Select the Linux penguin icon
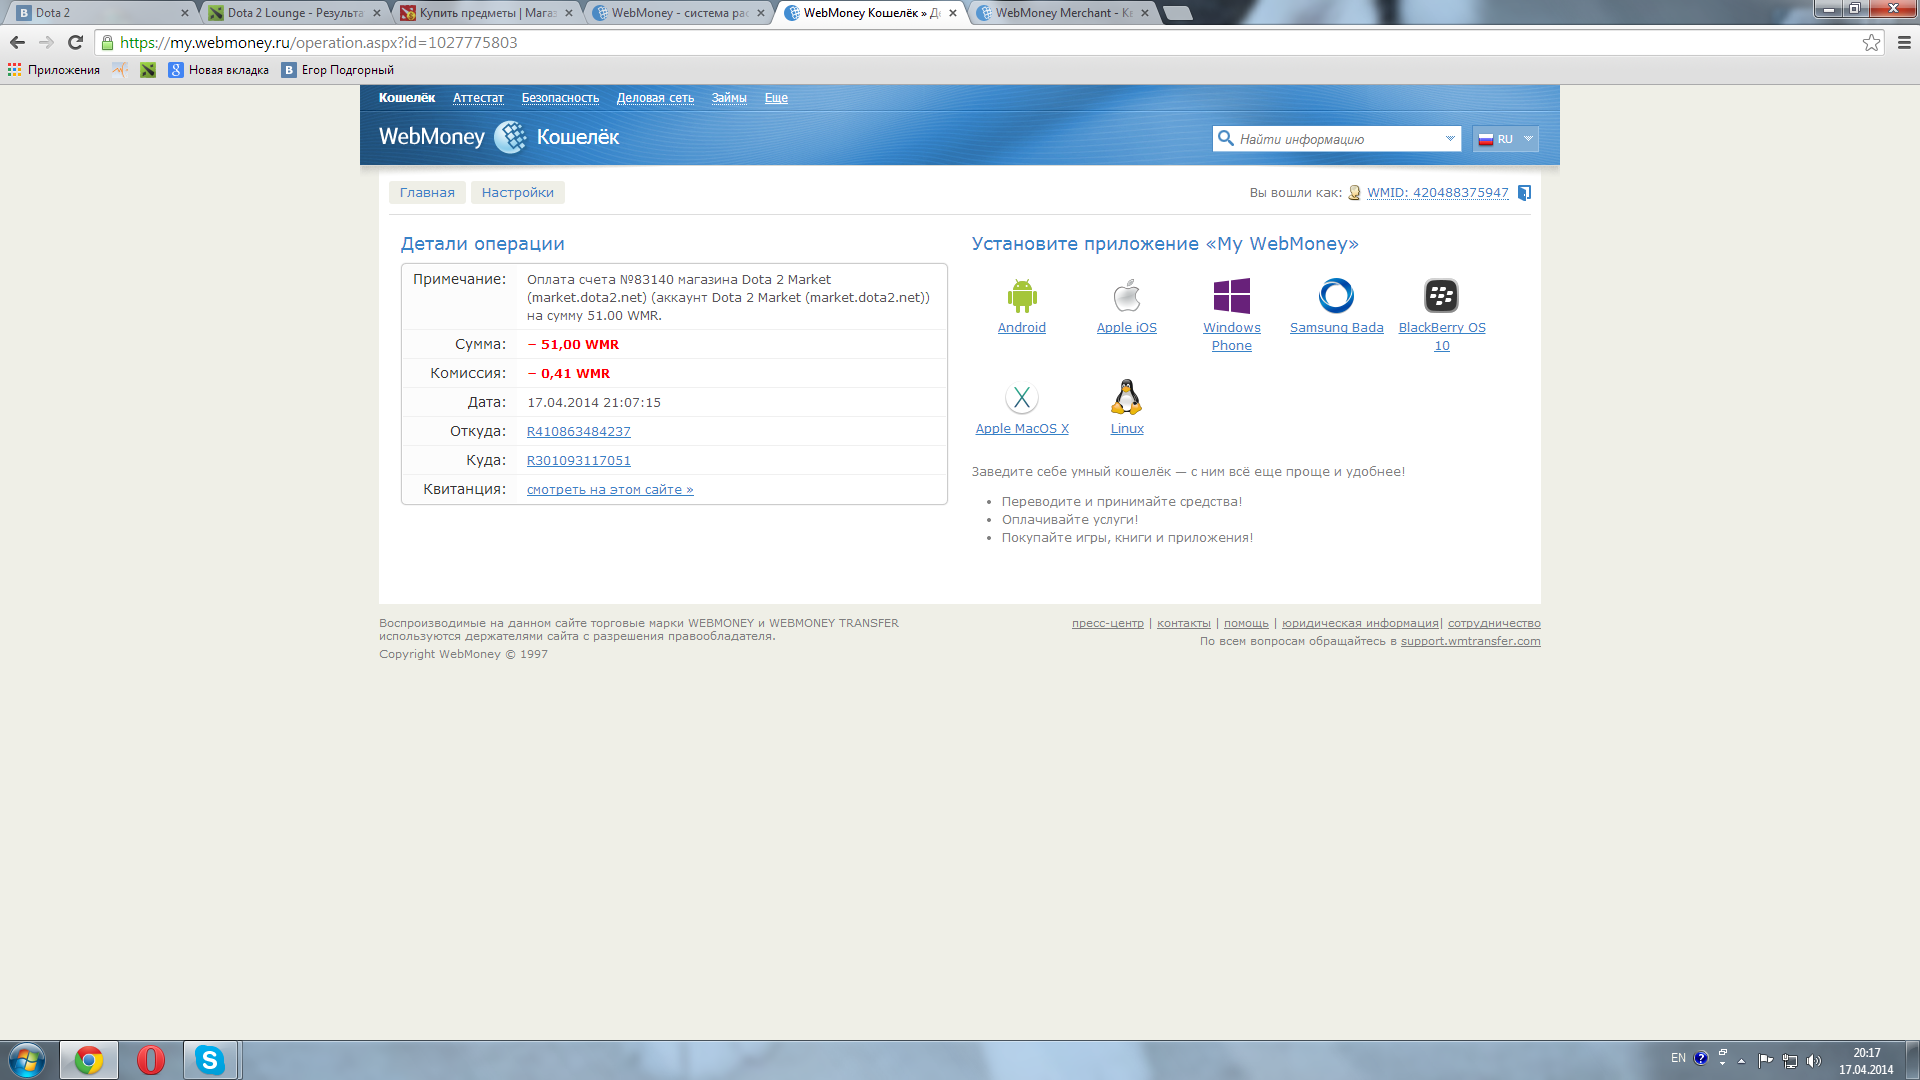1920x1080 pixels. pos(1127,397)
